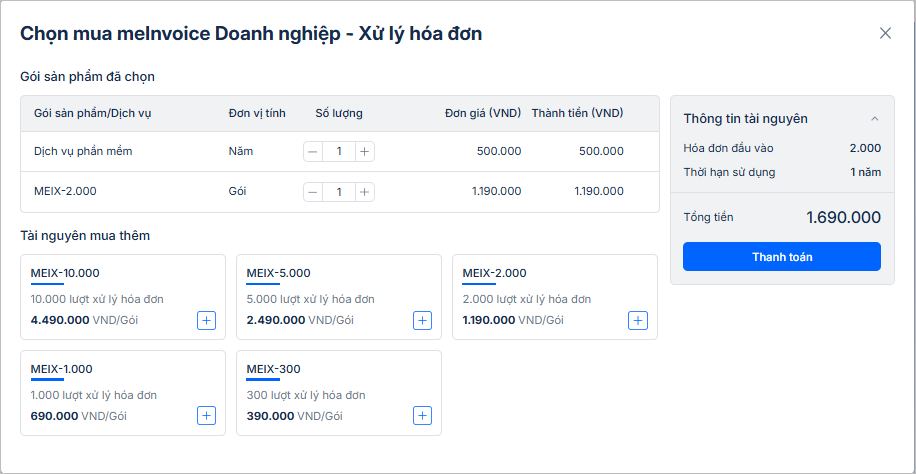The image size is (916, 474).
Task: Click 300 lượt xử lý hóa đơn text
Action: [306, 395]
